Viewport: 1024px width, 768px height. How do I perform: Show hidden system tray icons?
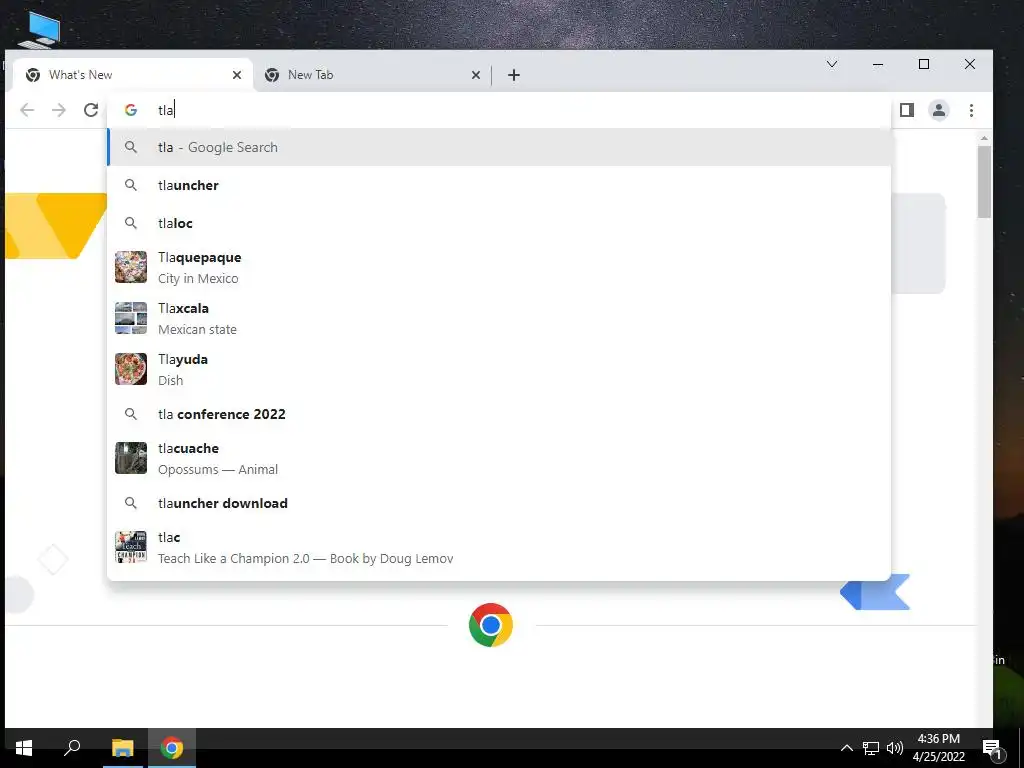(x=846, y=748)
